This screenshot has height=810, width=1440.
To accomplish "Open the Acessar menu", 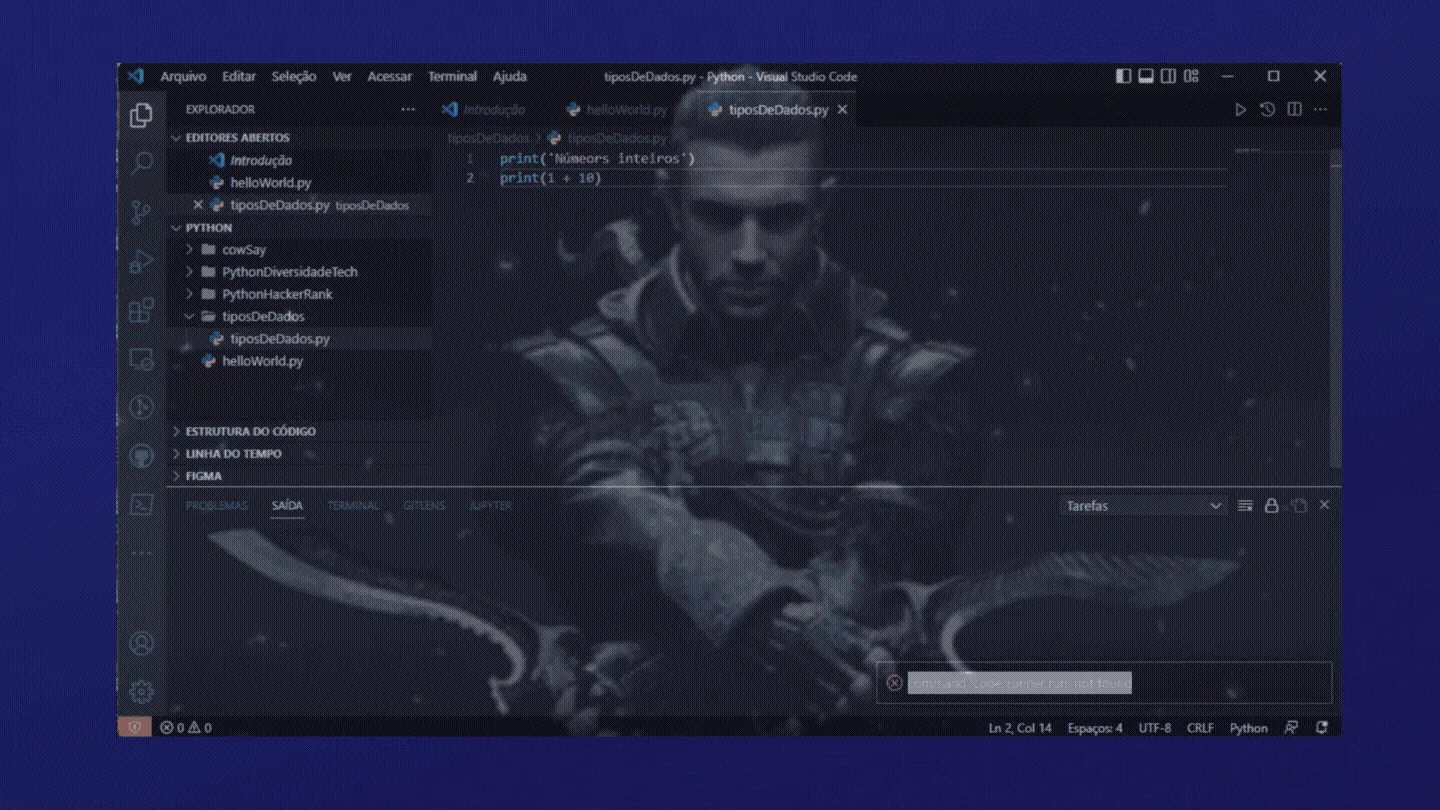I will click(389, 76).
